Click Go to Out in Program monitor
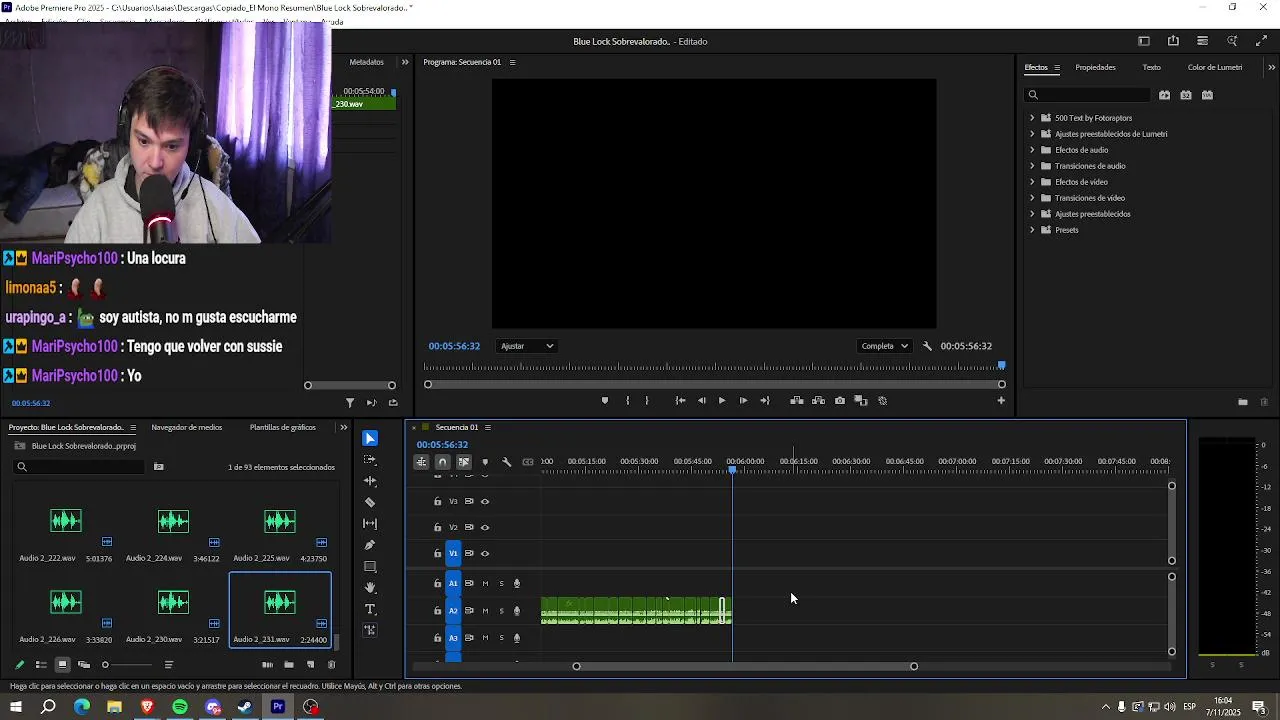The height and width of the screenshot is (720, 1280). click(765, 400)
